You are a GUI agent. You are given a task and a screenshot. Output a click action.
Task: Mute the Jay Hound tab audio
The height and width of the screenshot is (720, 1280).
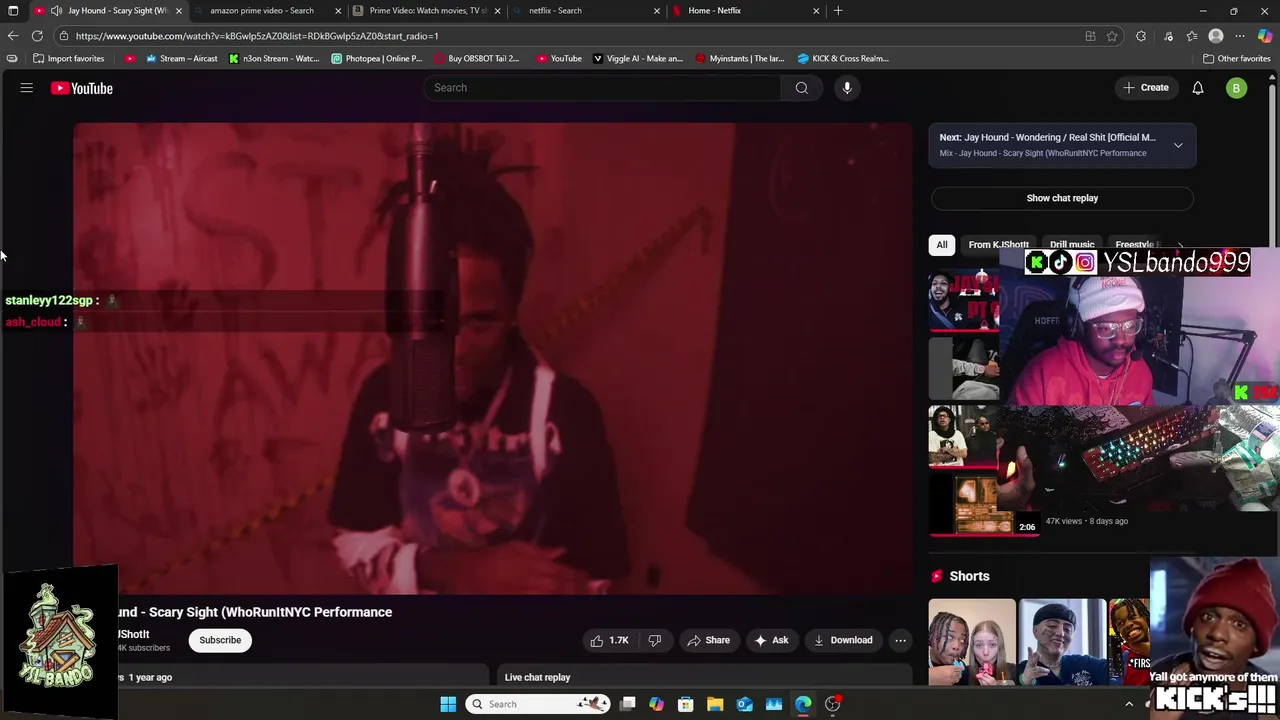56,11
